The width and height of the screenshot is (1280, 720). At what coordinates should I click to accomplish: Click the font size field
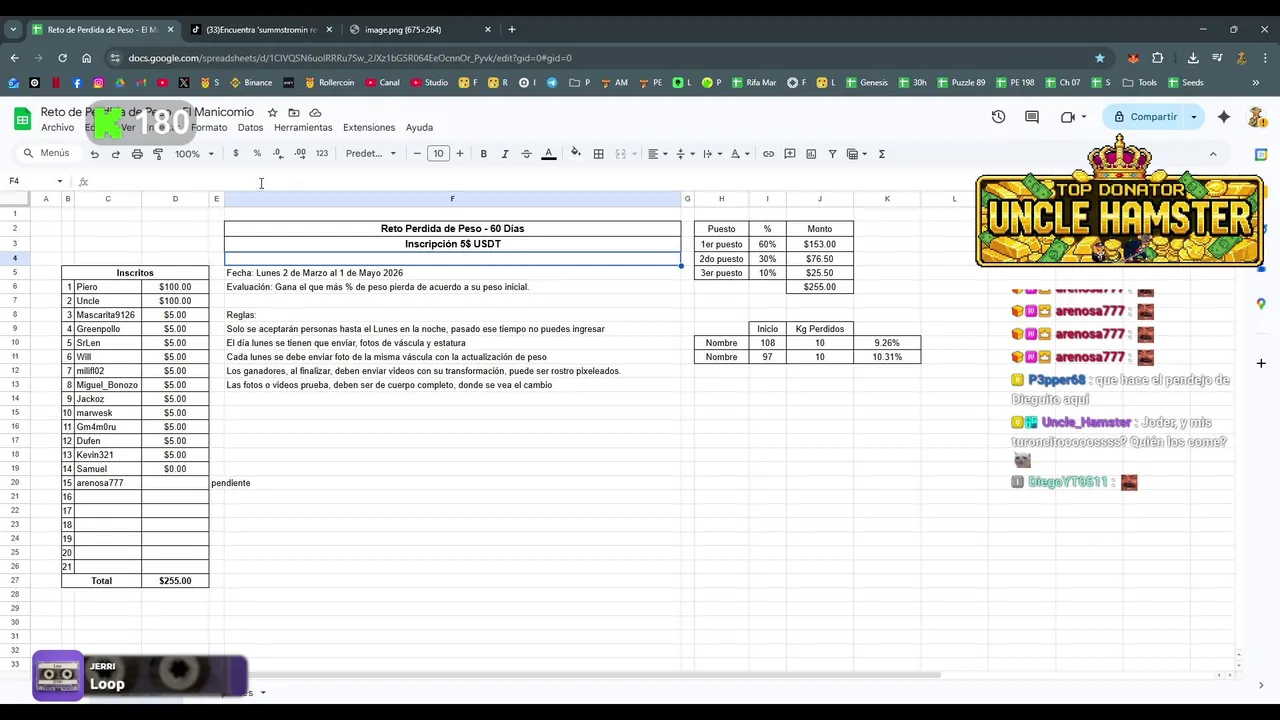click(438, 154)
